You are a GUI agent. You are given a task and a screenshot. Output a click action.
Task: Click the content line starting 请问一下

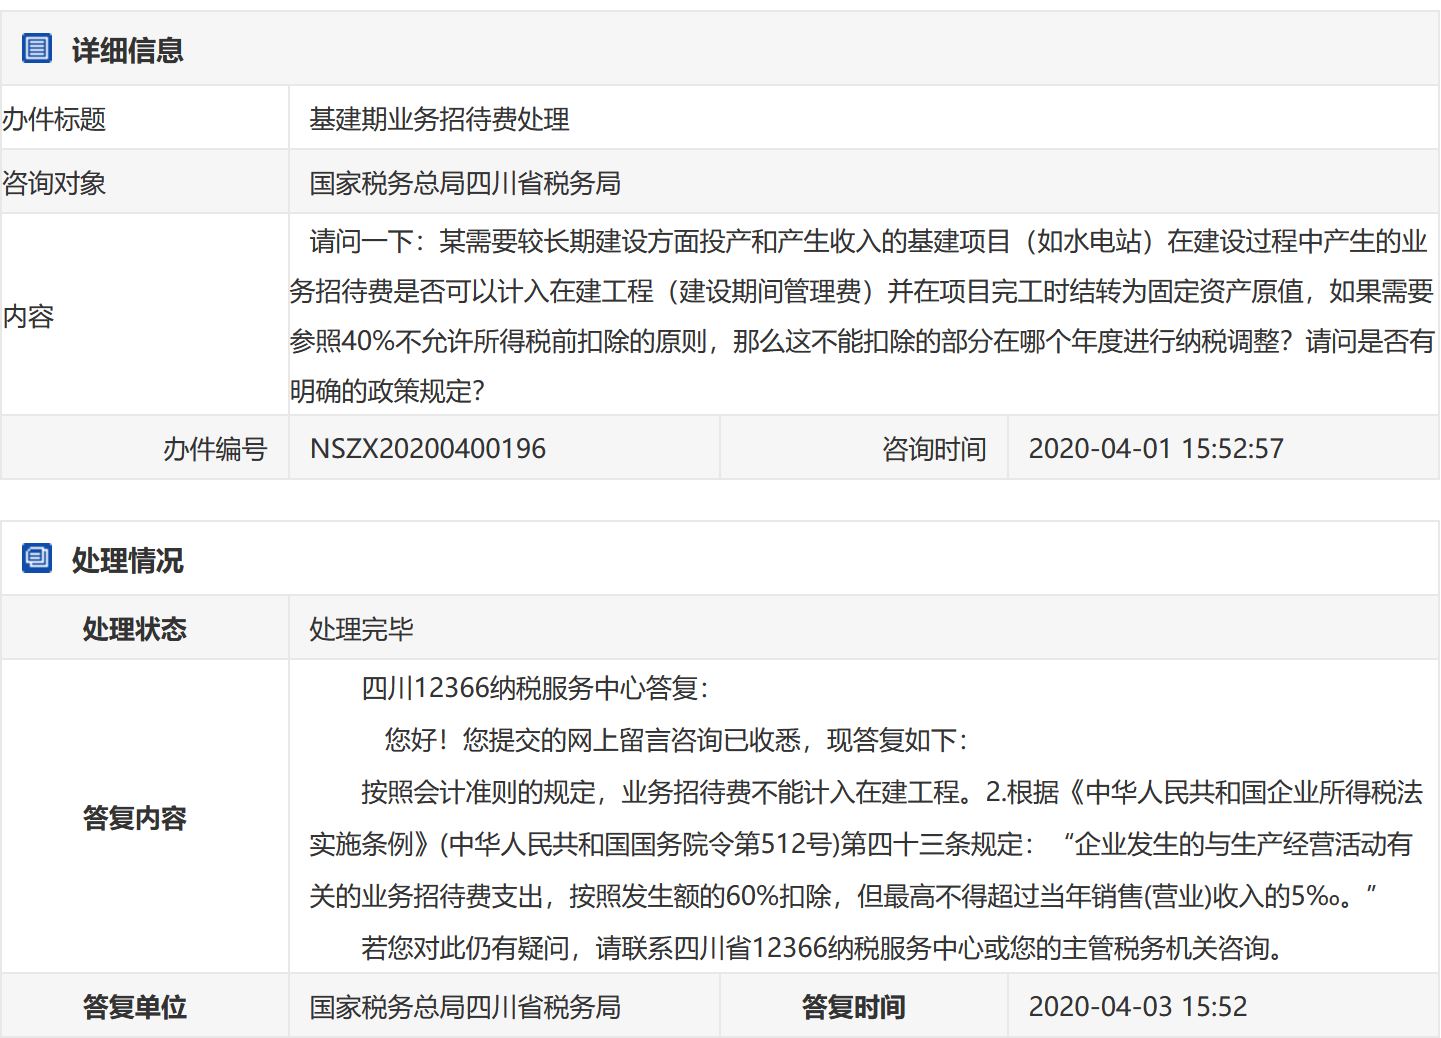pyautogui.click(x=868, y=241)
